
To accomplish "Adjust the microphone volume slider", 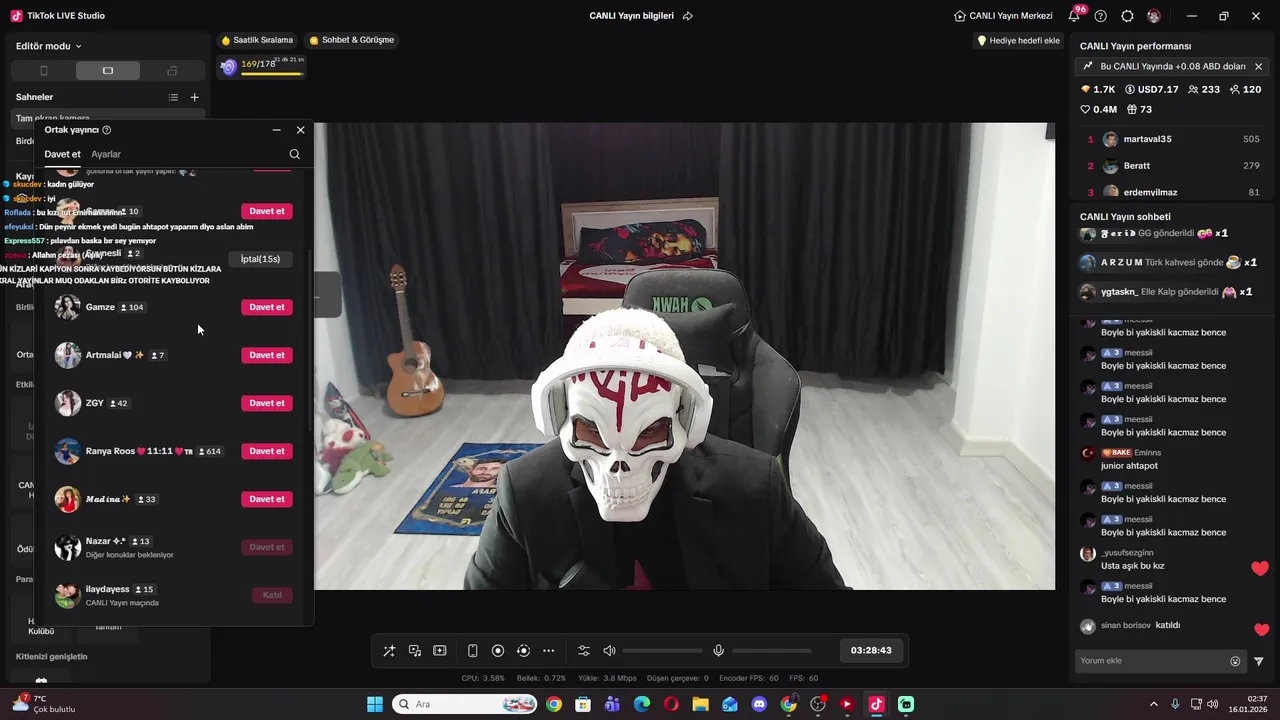I will tap(771, 651).
